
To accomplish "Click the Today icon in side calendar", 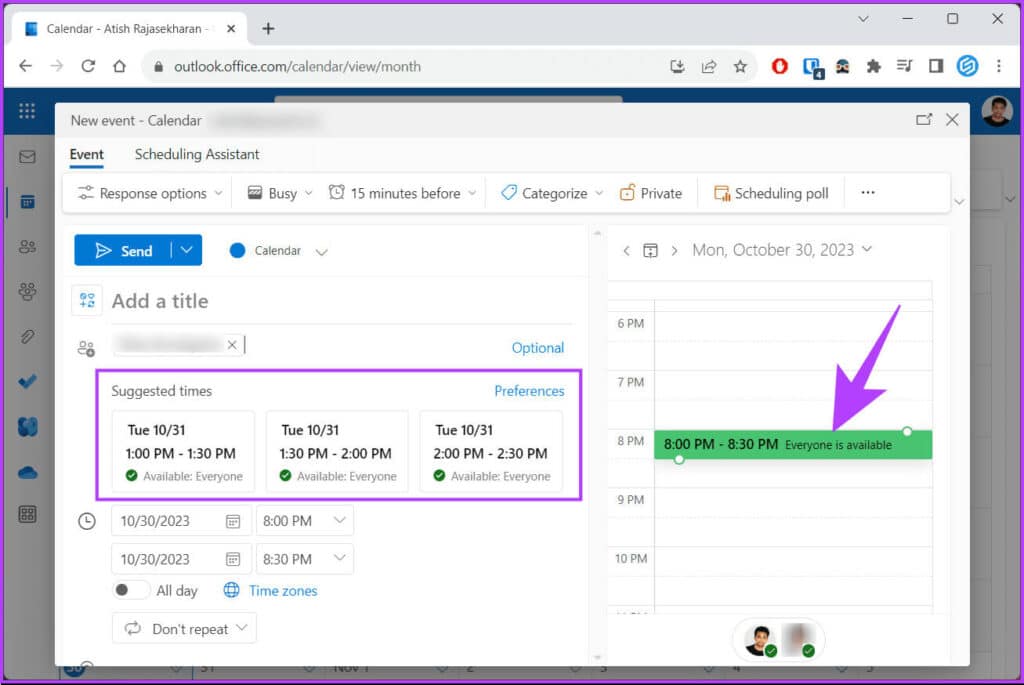I will tap(650, 251).
